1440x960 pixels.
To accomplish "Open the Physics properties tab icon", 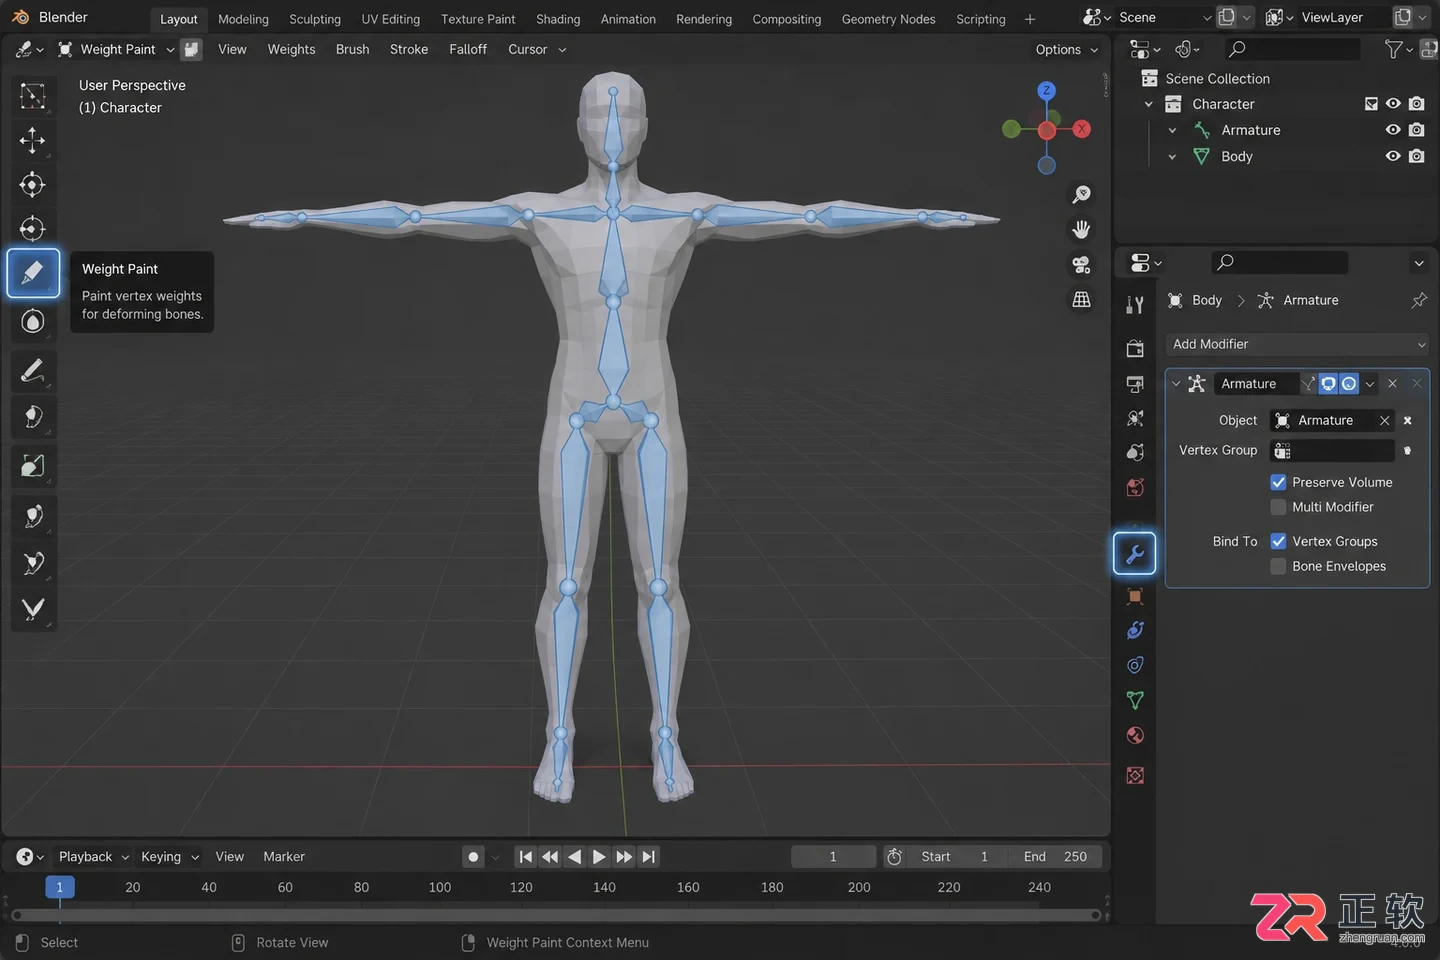I will point(1135,630).
